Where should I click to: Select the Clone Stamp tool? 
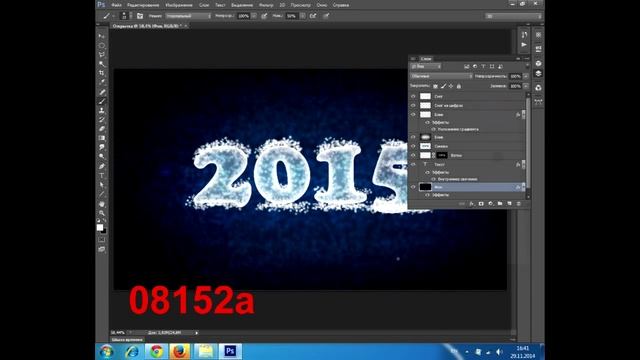coord(102,111)
